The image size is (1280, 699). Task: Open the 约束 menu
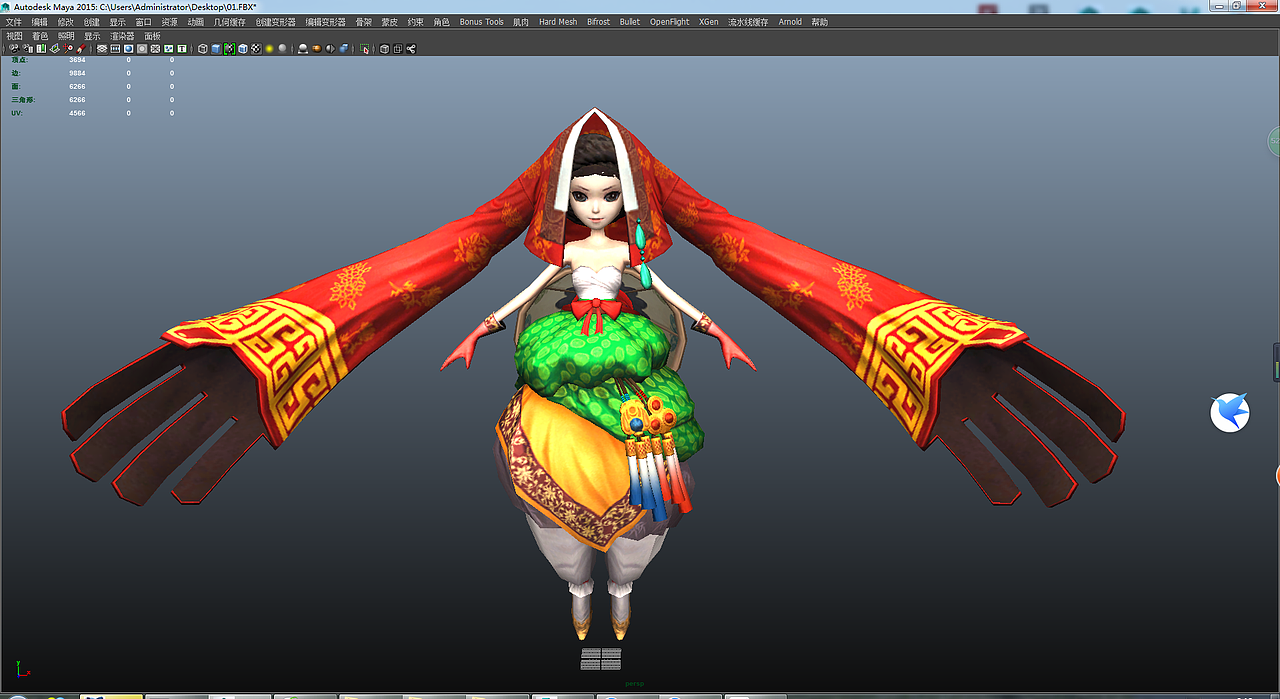(x=416, y=22)
